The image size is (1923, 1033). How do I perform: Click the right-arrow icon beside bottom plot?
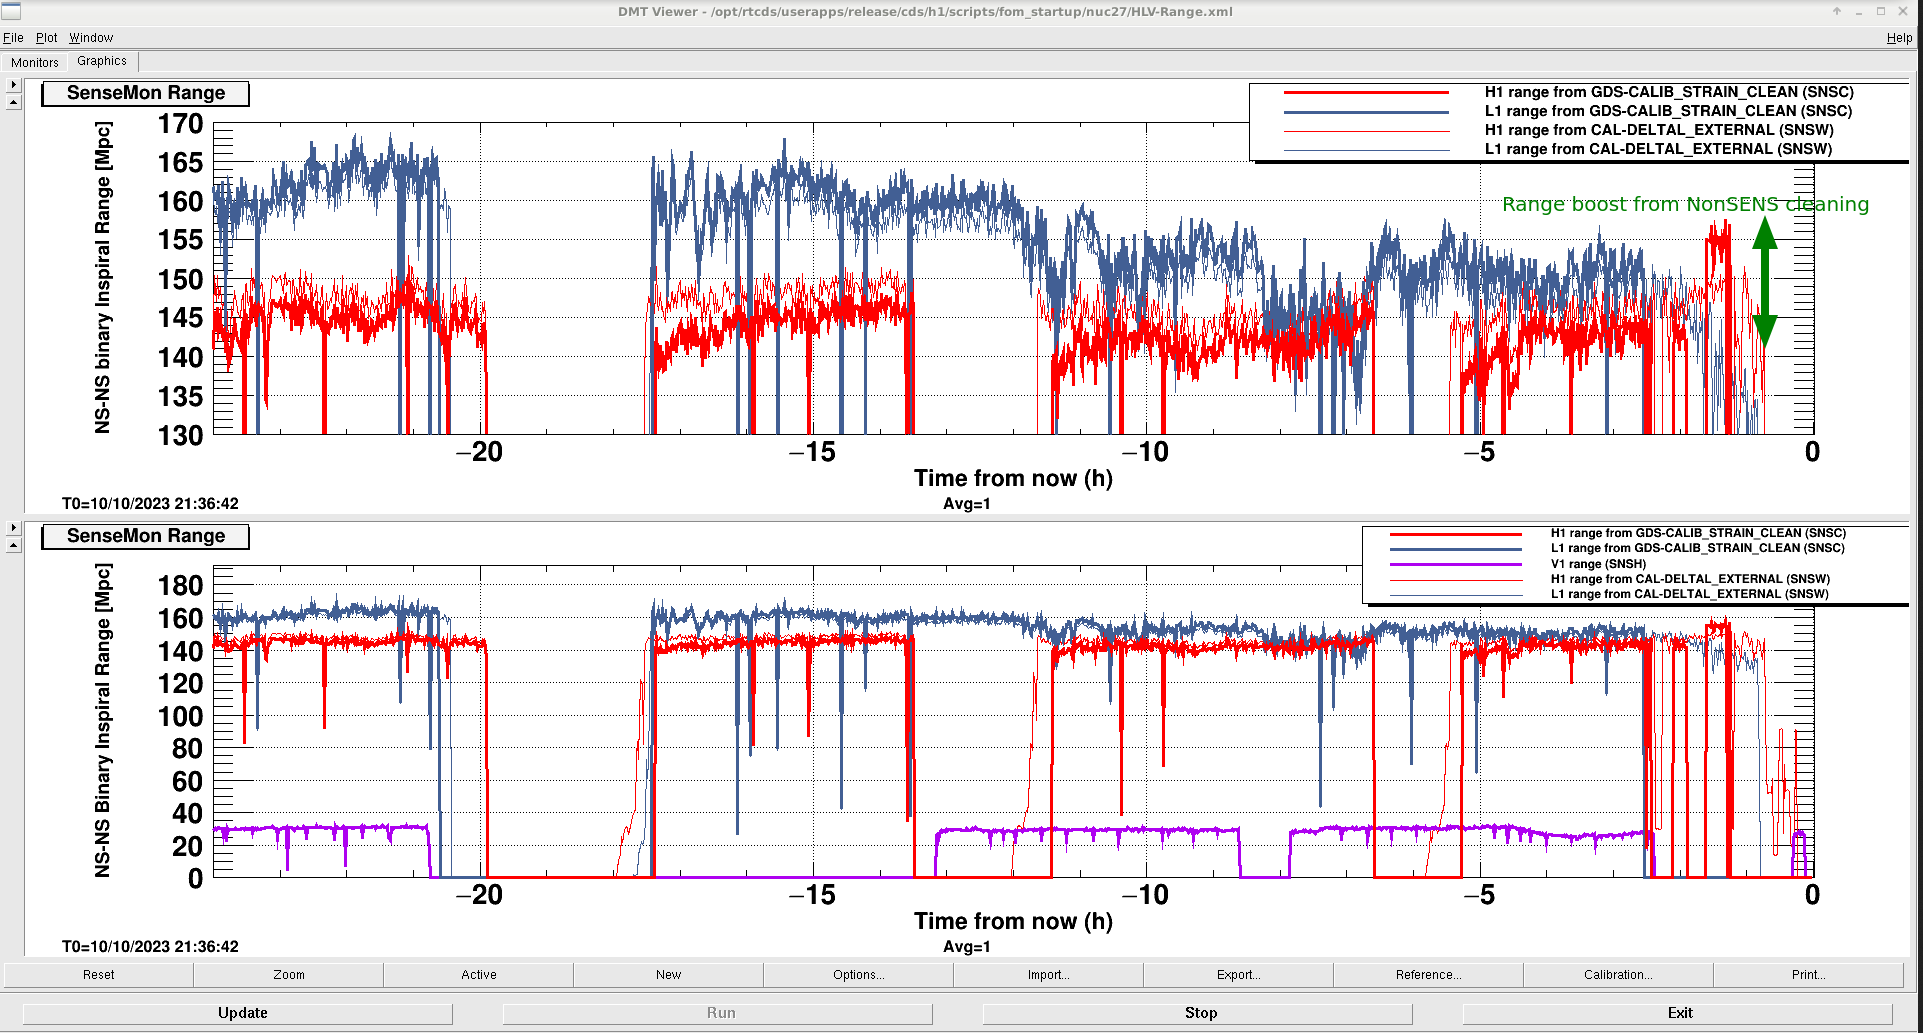[13, 528]
